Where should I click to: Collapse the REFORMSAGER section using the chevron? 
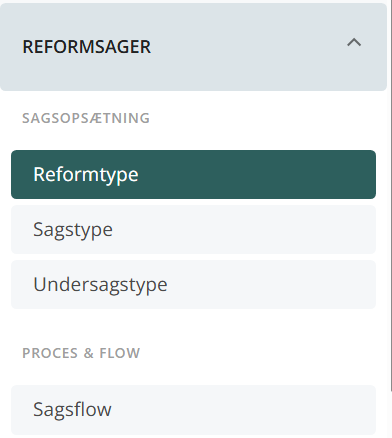tap(354, 43)
